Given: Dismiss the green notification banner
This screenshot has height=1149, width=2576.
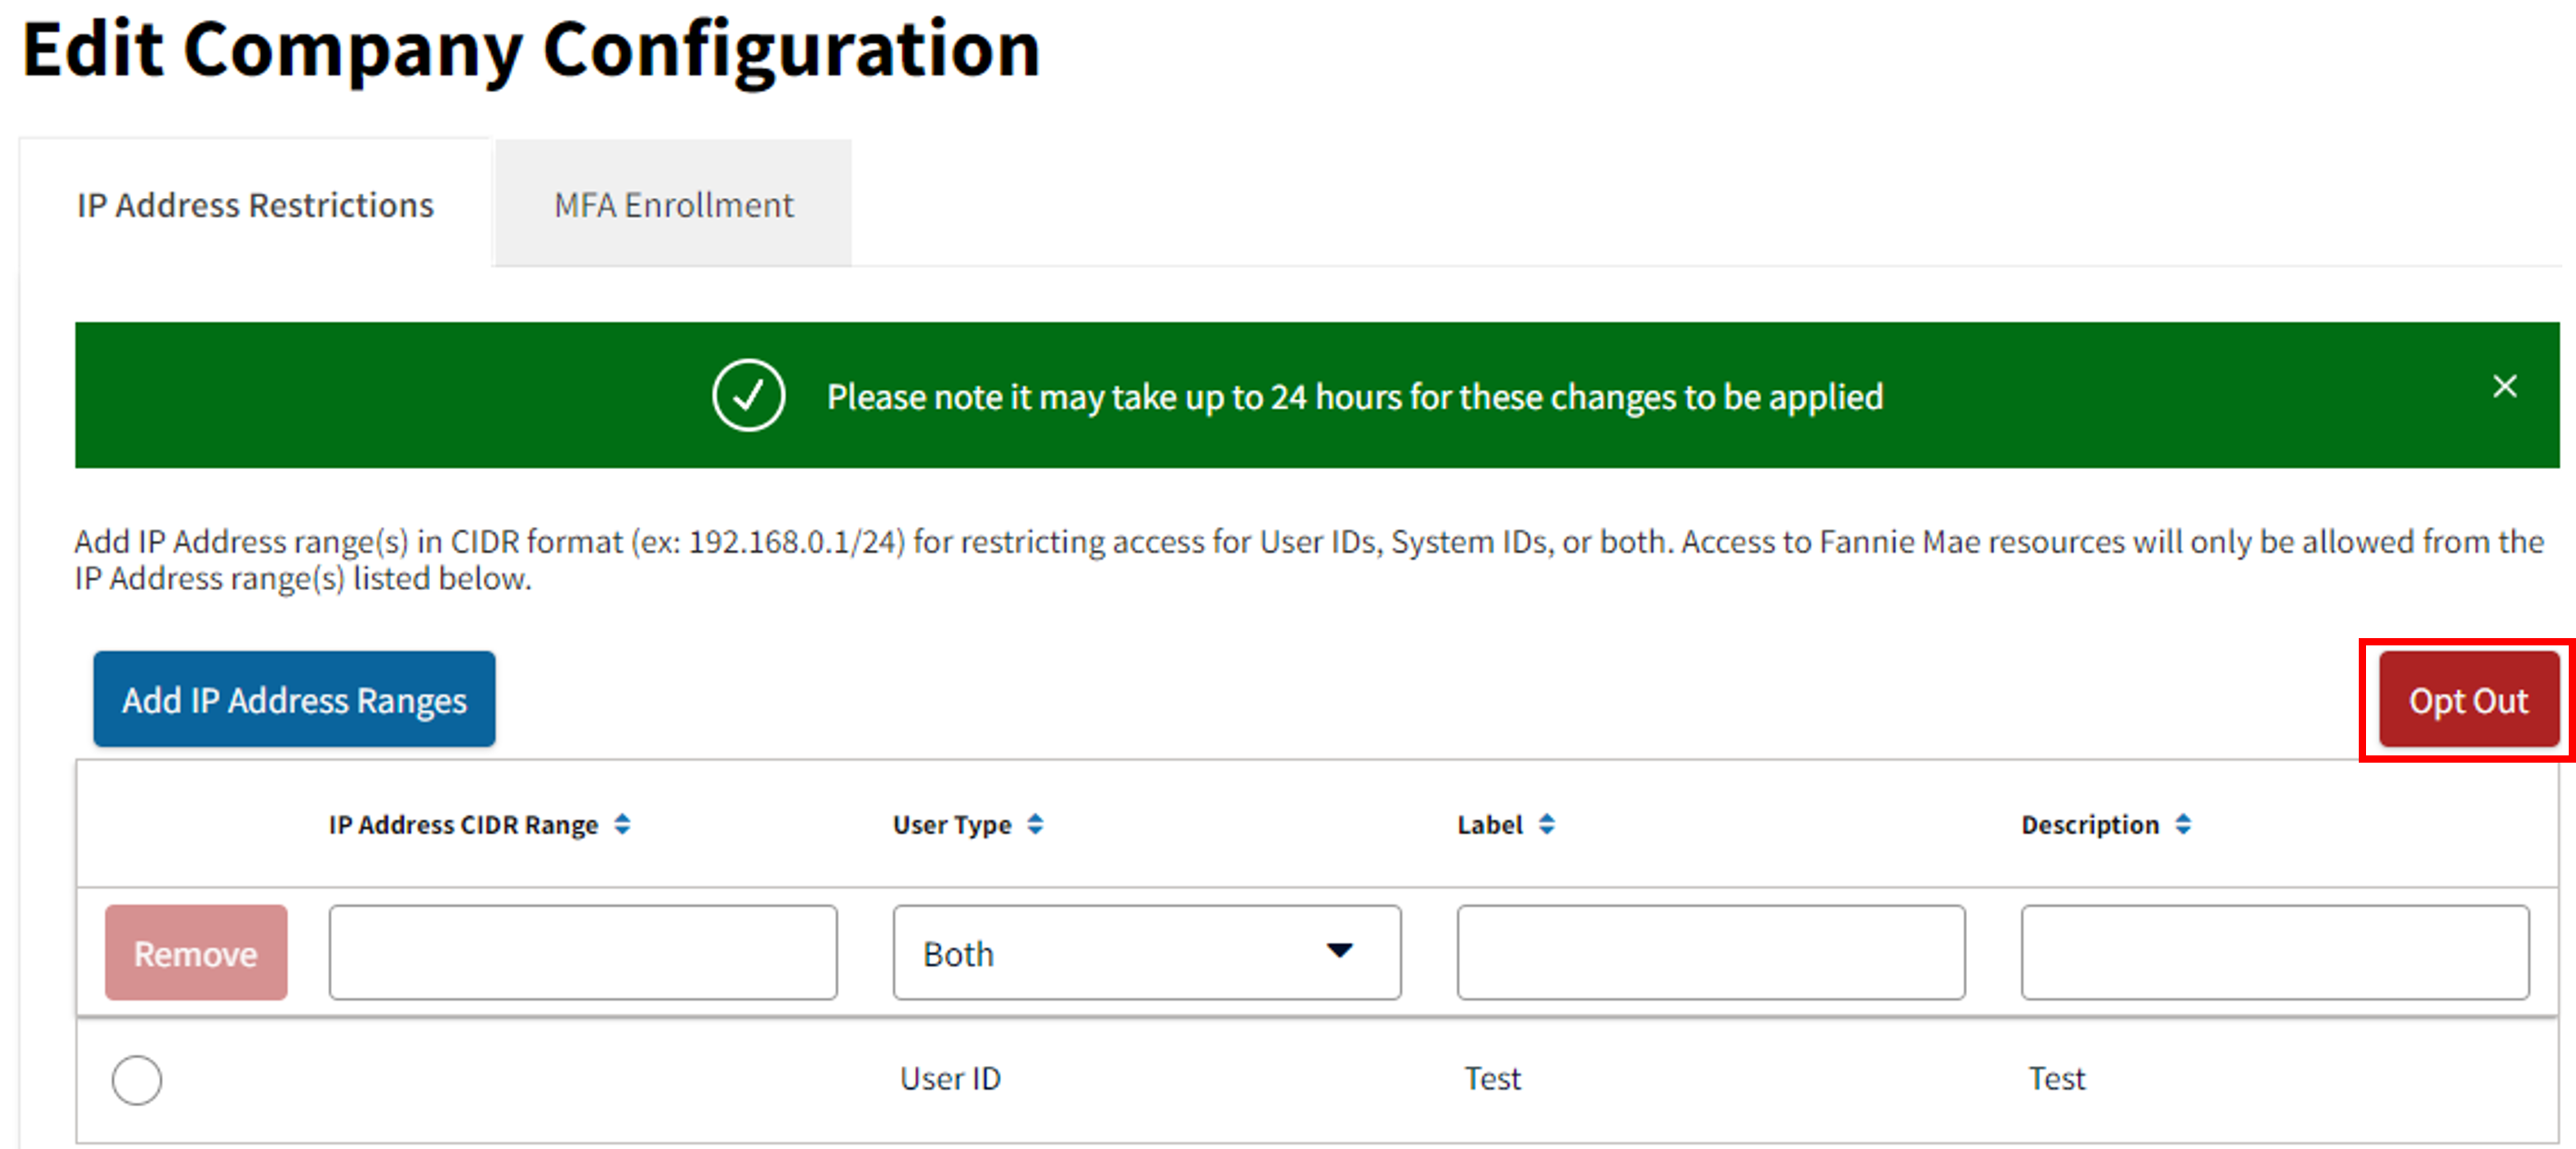Looking at the screenshot, I should pyautogui.click(x=2504, y=386).
